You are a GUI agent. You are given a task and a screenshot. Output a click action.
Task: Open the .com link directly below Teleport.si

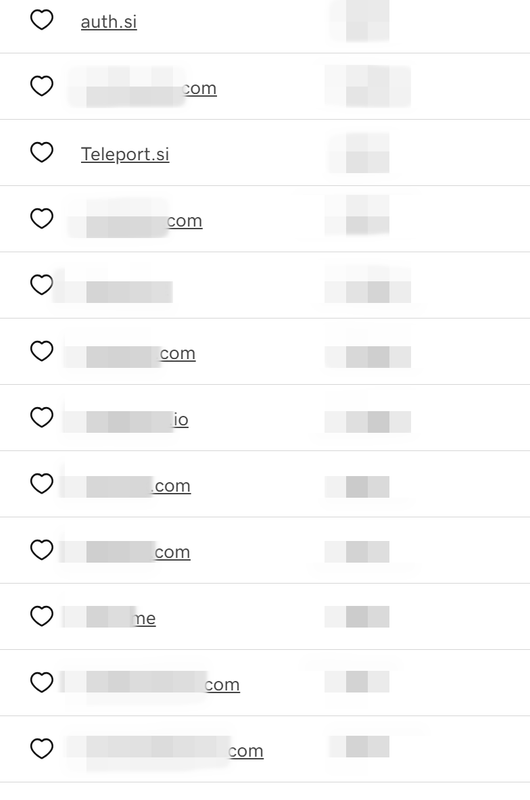(135, 220)
